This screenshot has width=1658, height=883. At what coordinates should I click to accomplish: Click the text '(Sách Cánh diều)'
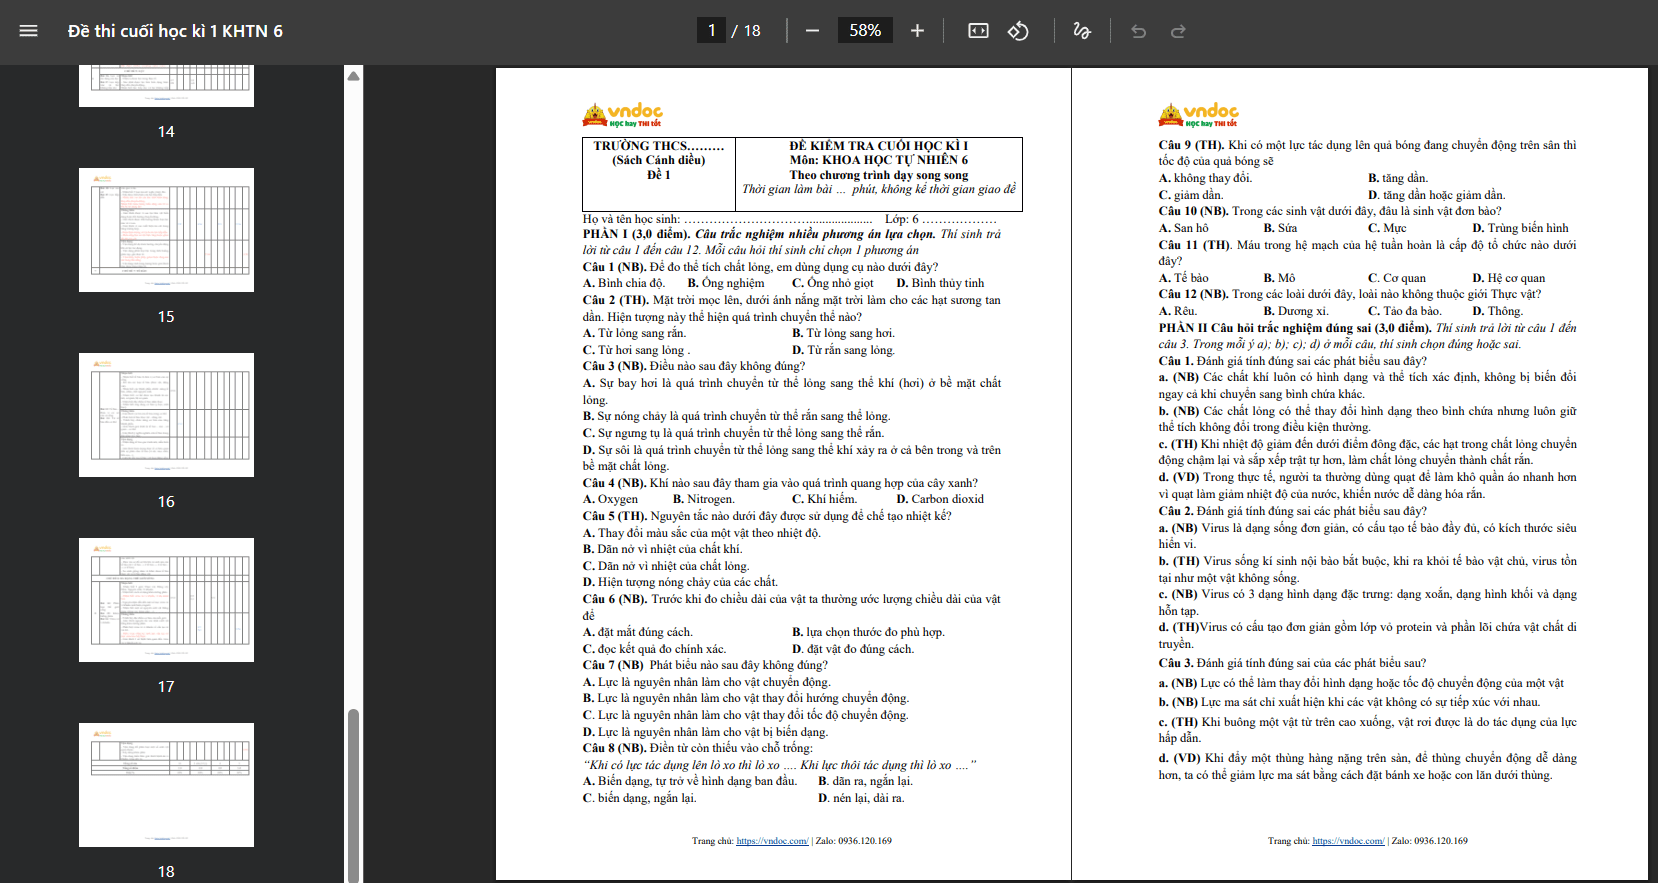coord(659,160)
